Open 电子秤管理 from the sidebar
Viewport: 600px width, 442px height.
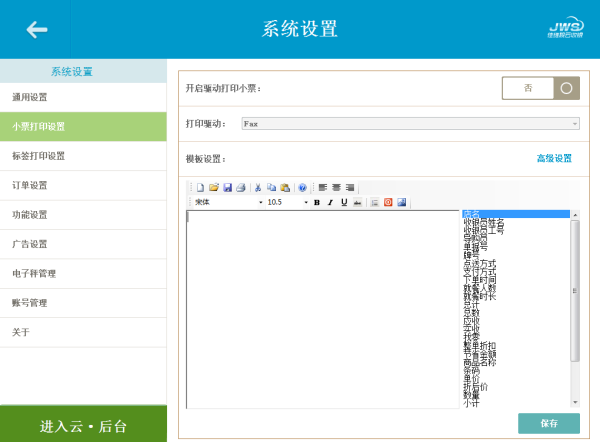[x=83, y=273]
